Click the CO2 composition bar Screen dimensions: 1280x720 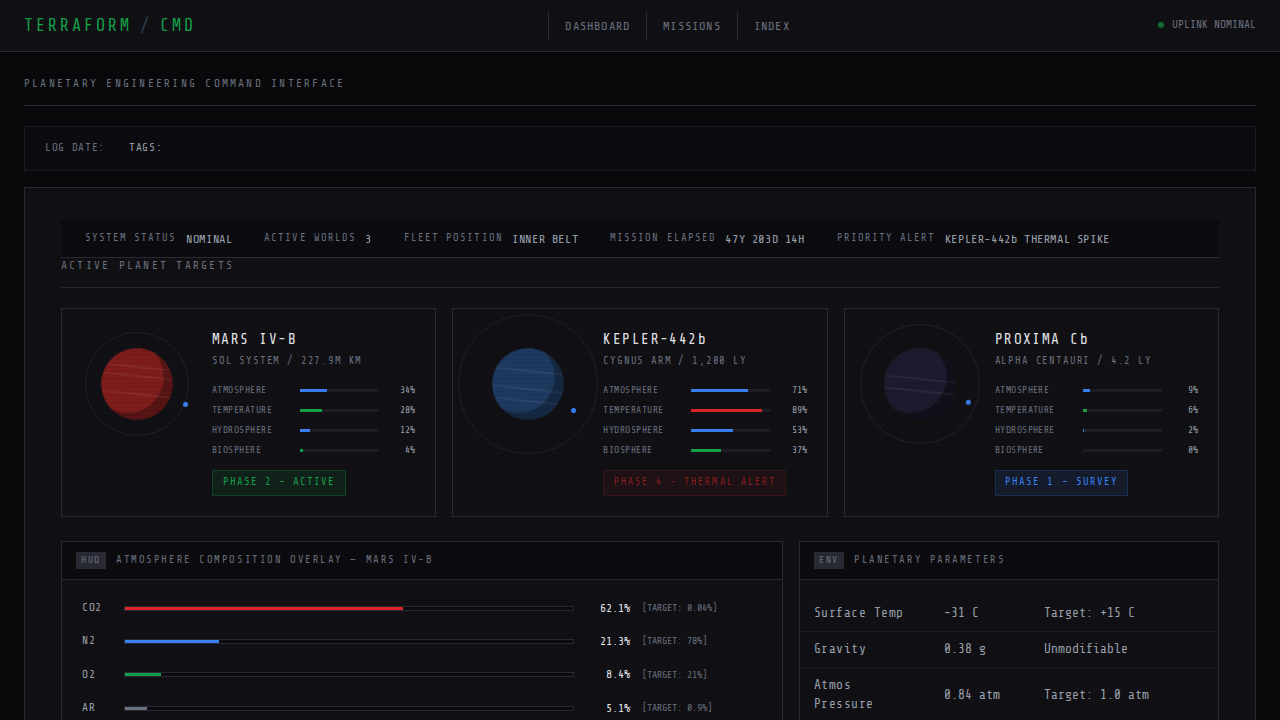pyautogui.click(x=348, y=608)
